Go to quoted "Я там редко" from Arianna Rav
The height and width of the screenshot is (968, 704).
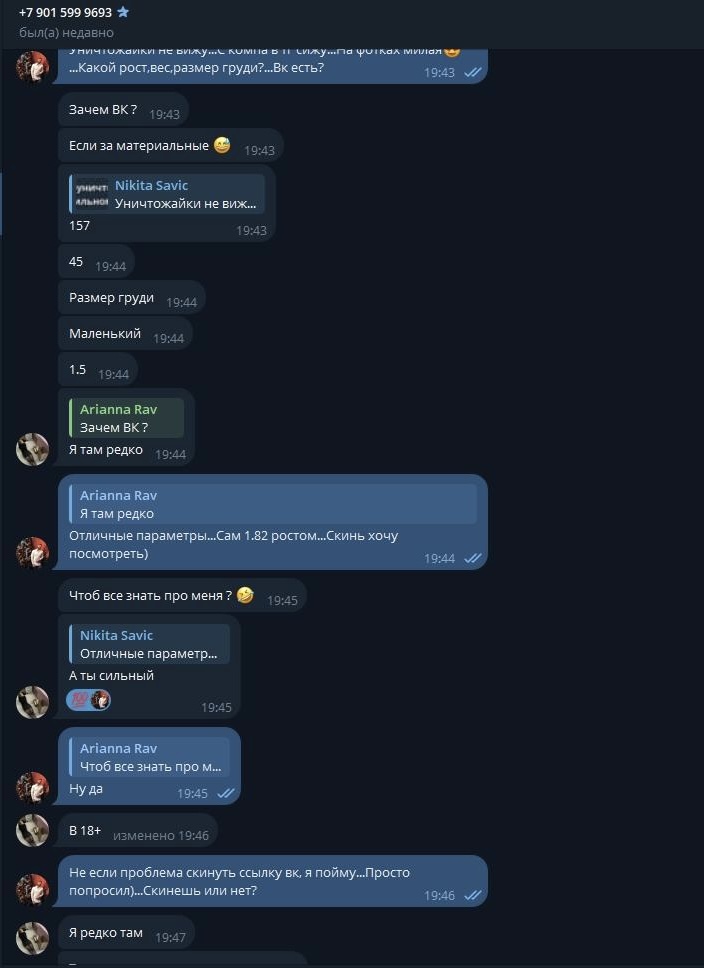point(272,504)
